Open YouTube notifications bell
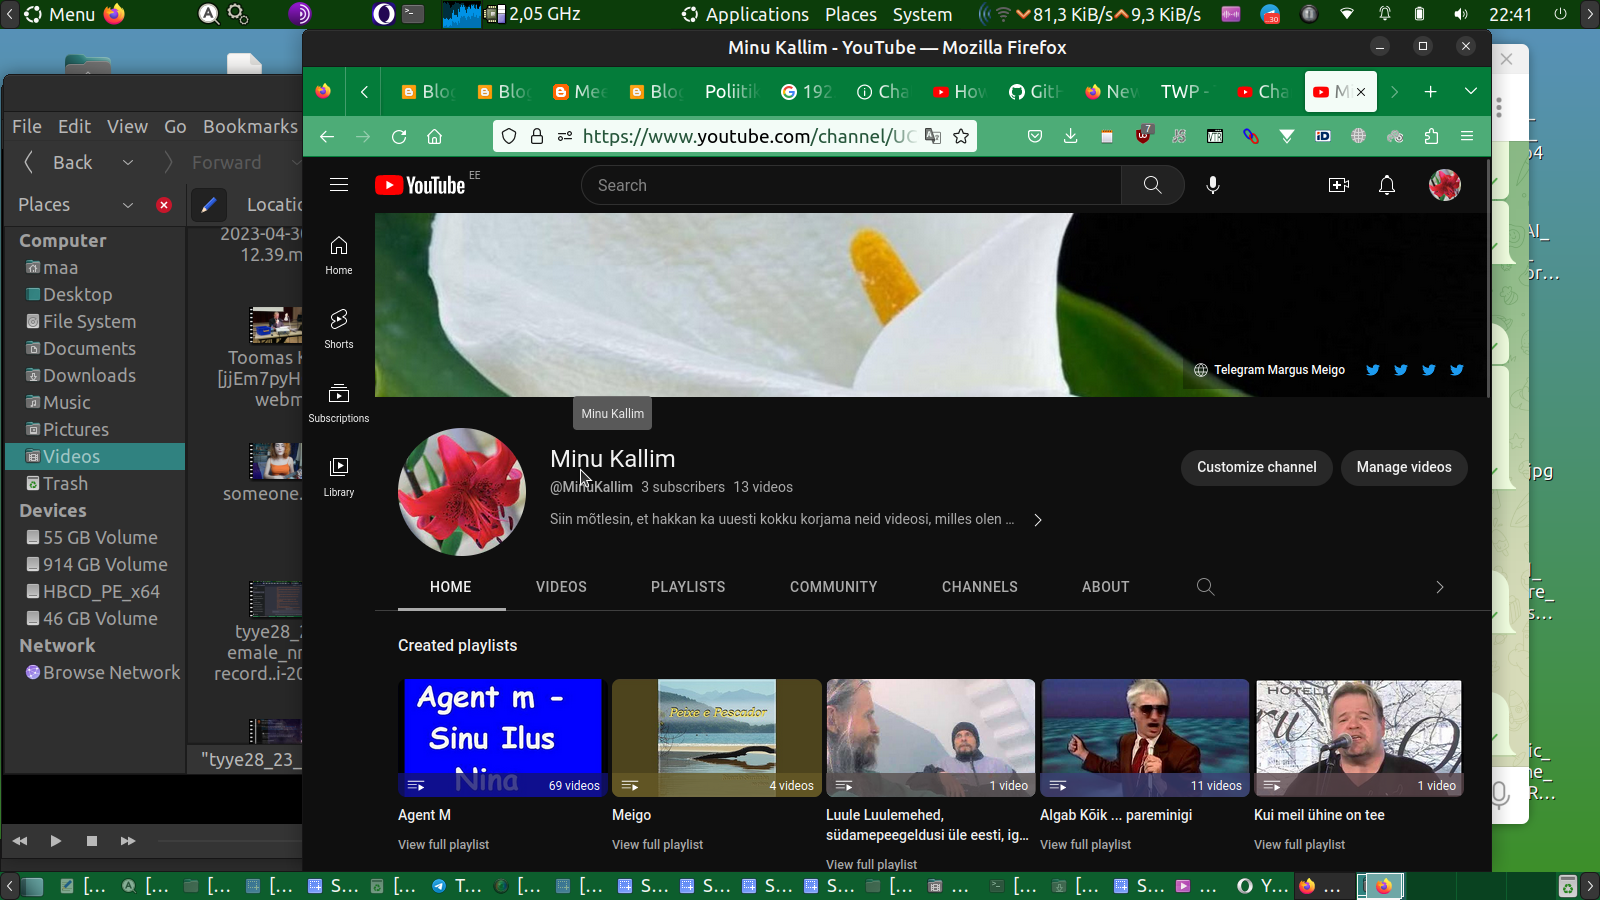This screenshot has width=1600, height=900. click(1387, 185)
